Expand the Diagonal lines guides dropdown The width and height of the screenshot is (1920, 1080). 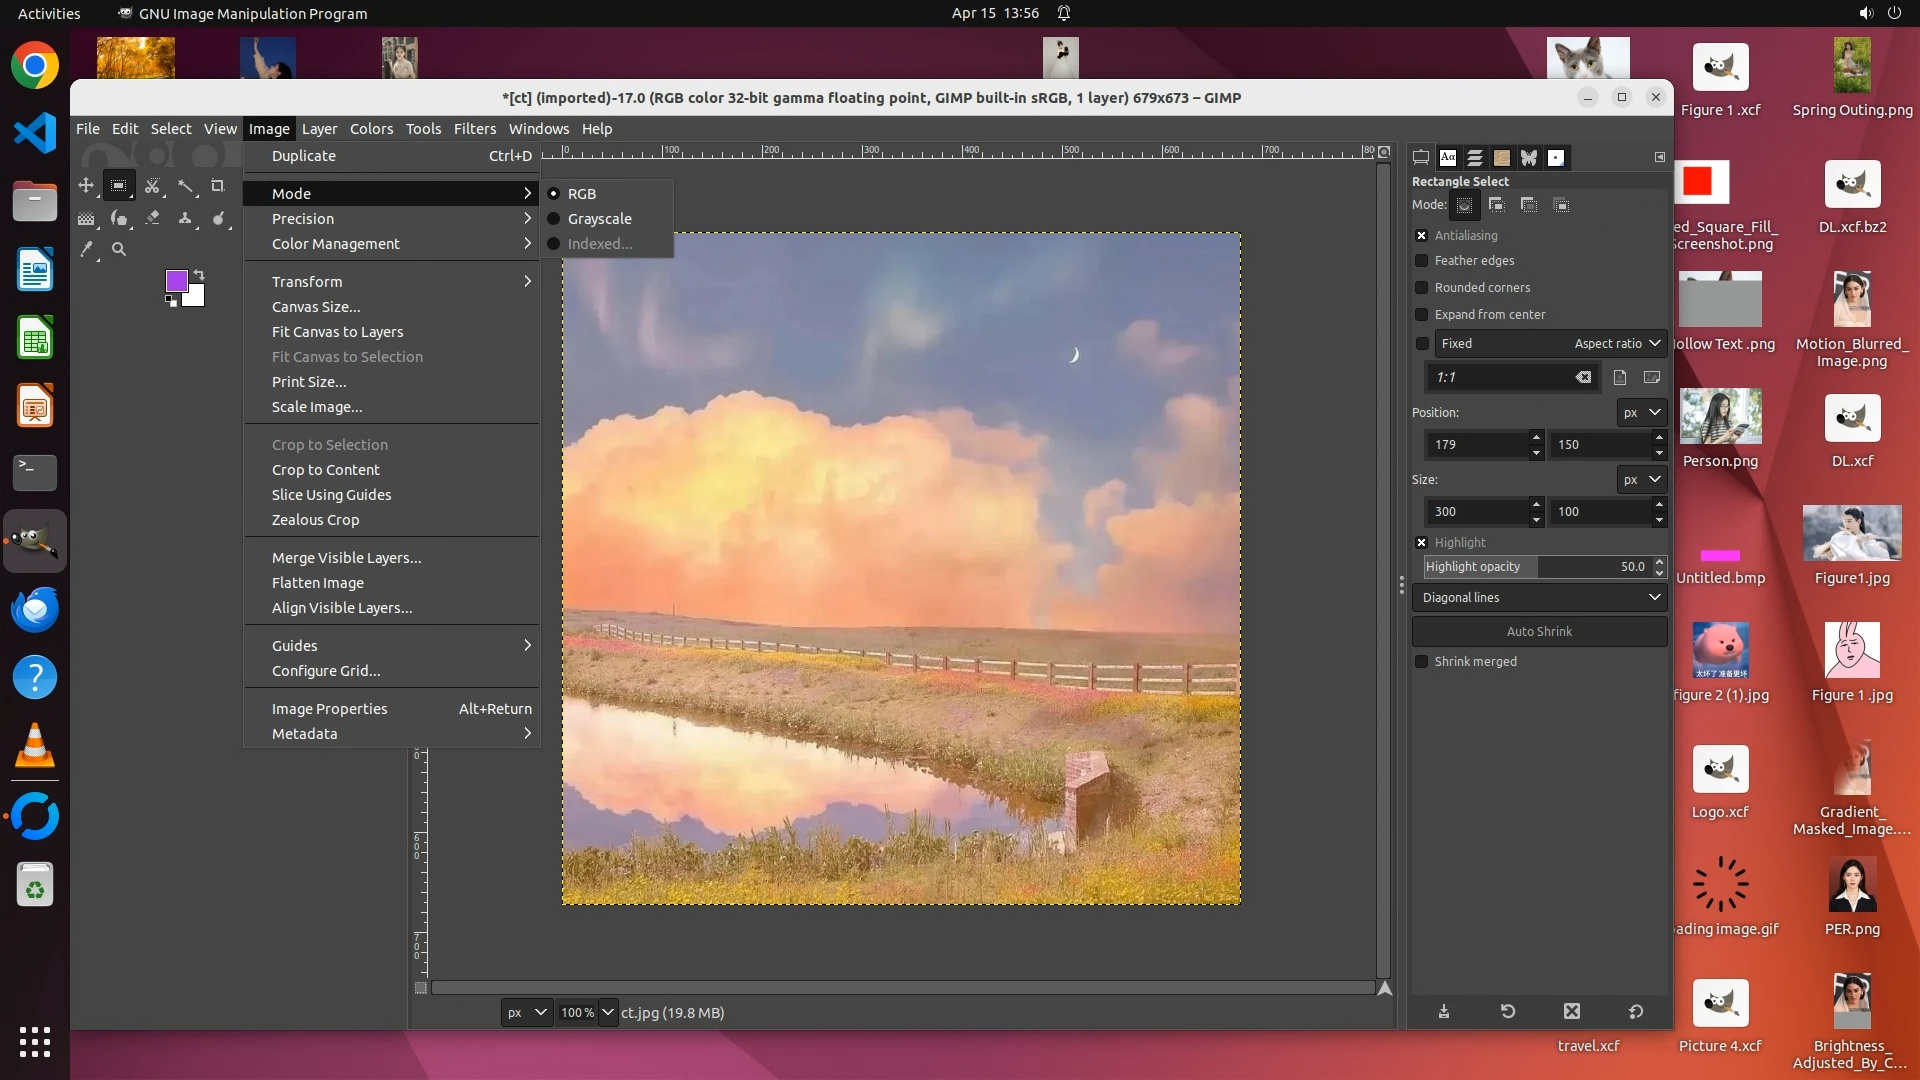[1539, 598]
